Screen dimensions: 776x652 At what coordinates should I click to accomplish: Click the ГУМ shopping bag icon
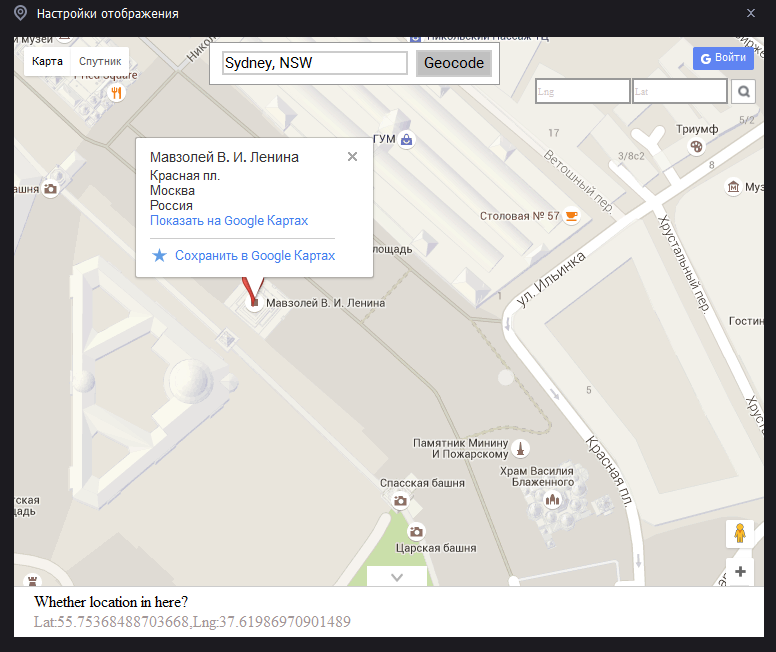406,140
